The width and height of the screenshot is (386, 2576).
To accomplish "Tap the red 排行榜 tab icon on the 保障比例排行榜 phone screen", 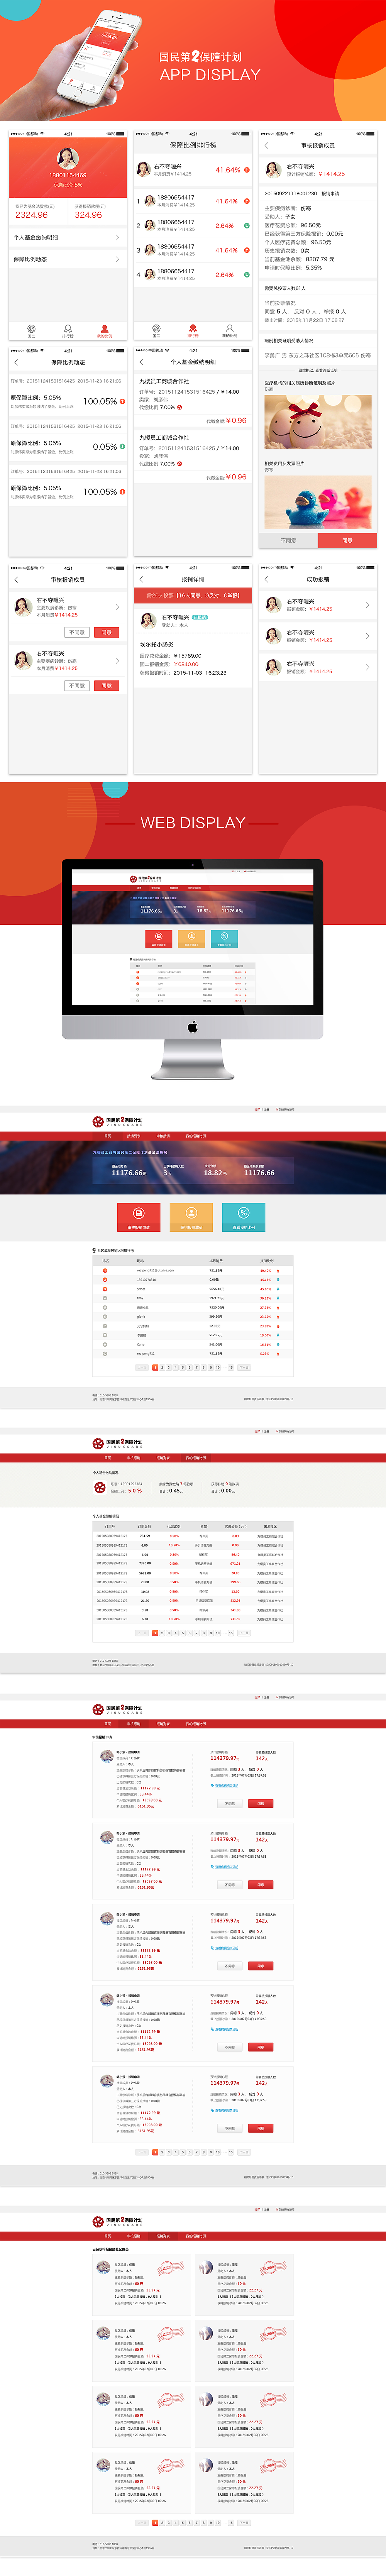I will point(193,328).
